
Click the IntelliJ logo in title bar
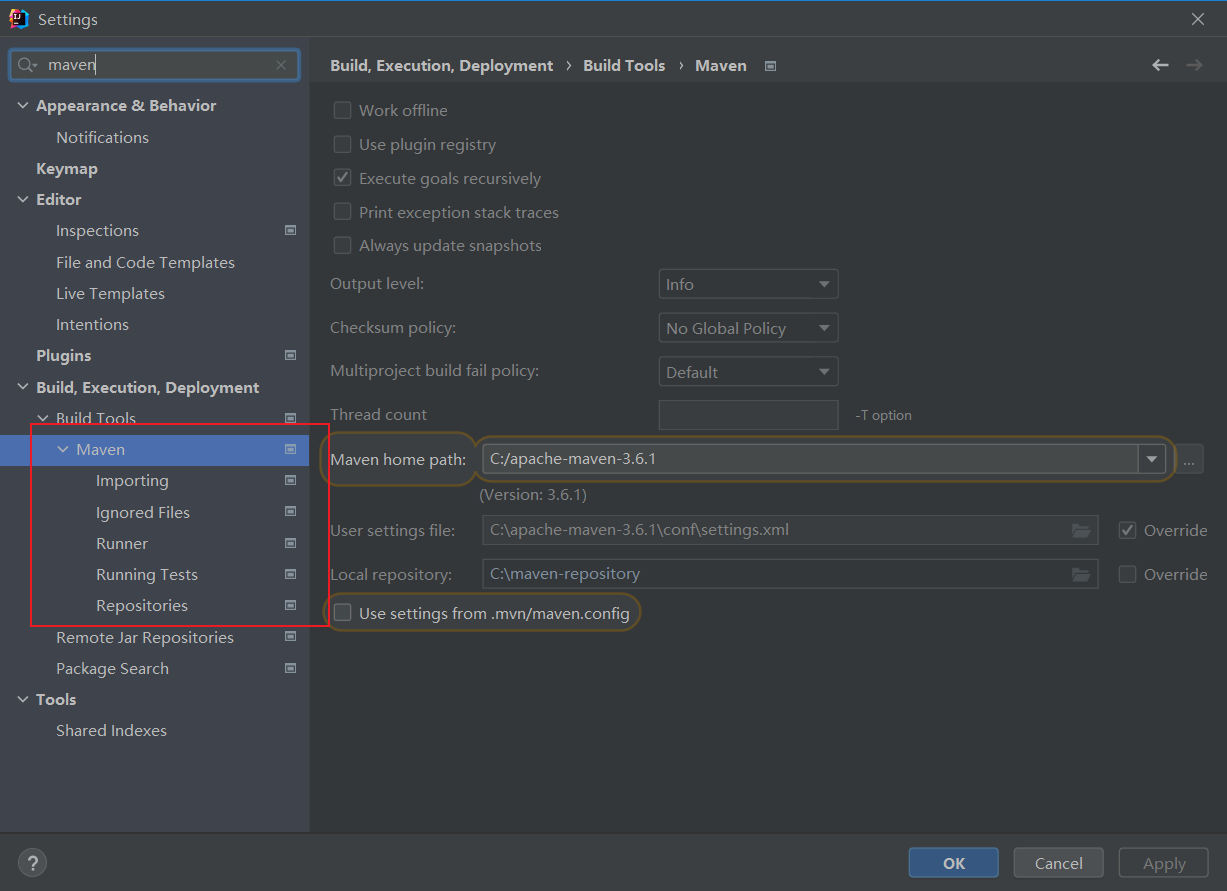(18, 19)
